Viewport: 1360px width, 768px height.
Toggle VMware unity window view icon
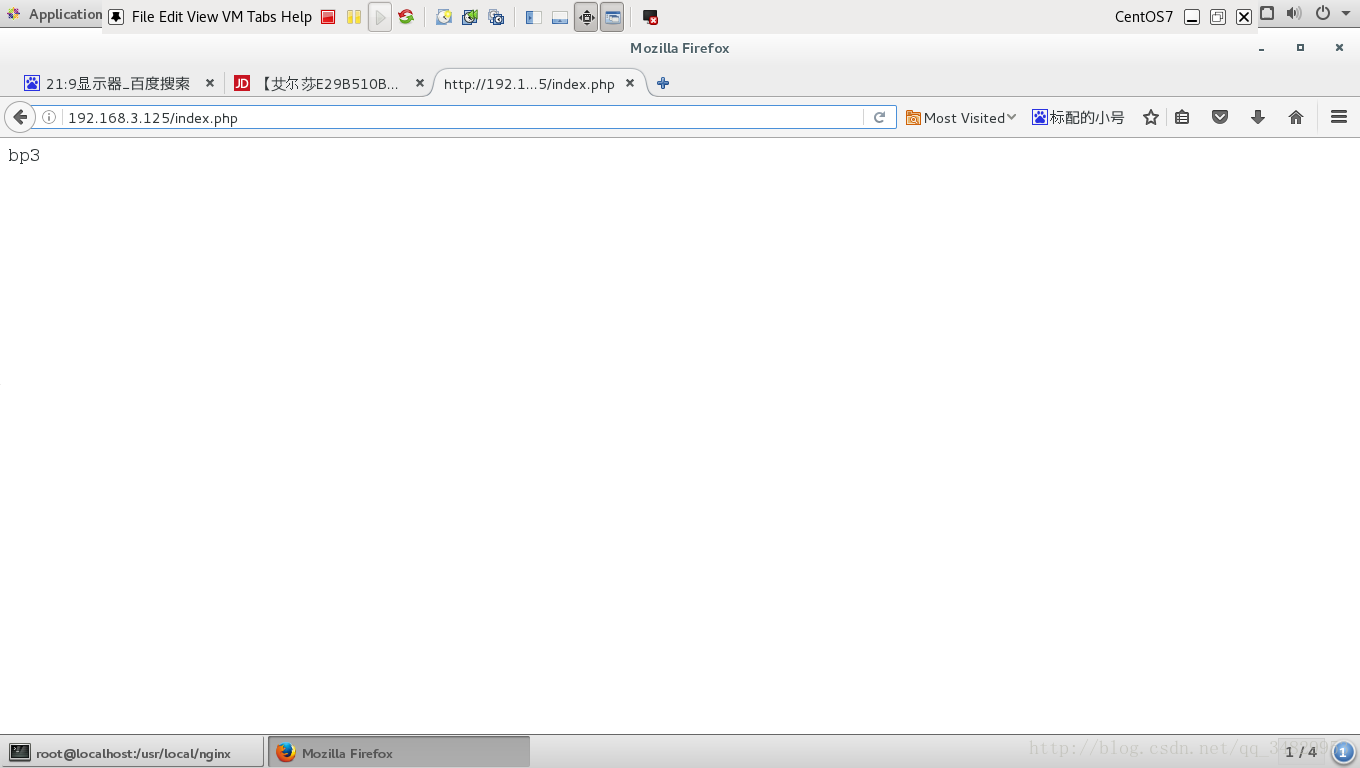(612, 17)
